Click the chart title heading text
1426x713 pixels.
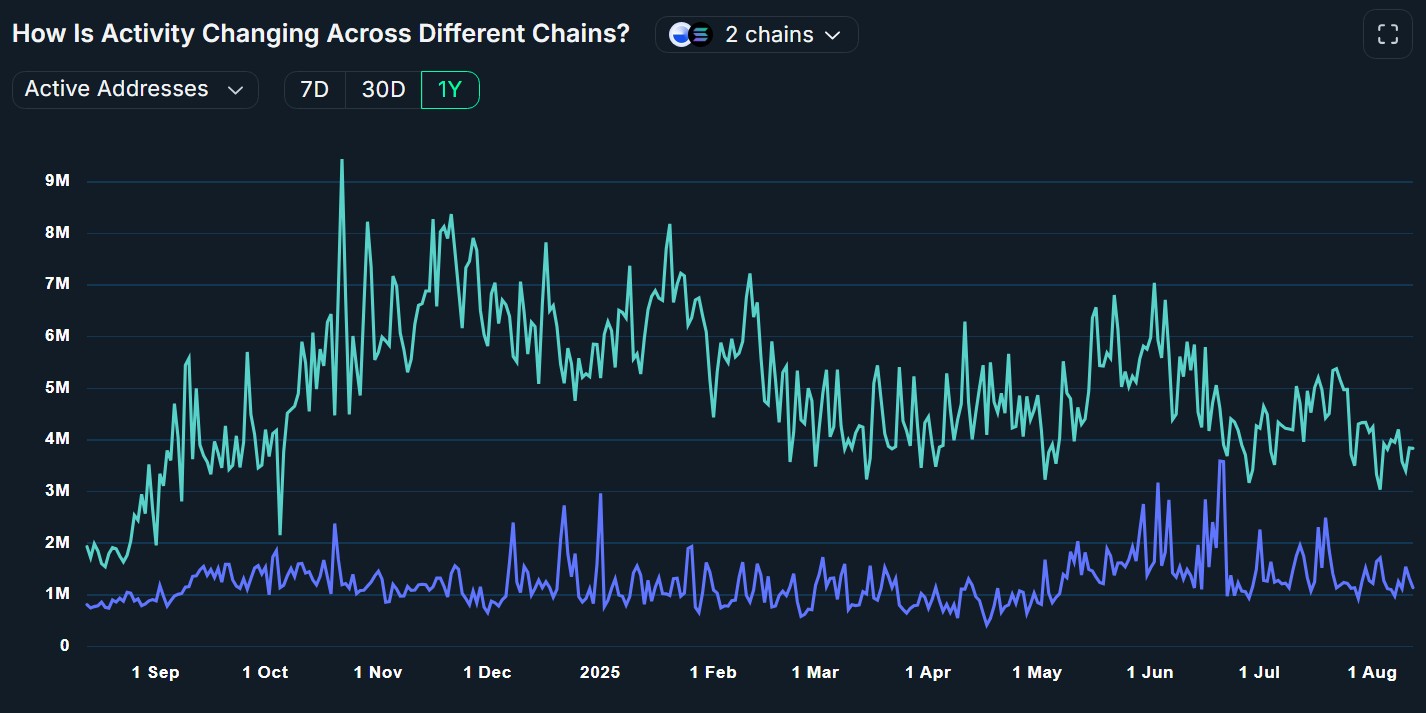pos(320,33)
